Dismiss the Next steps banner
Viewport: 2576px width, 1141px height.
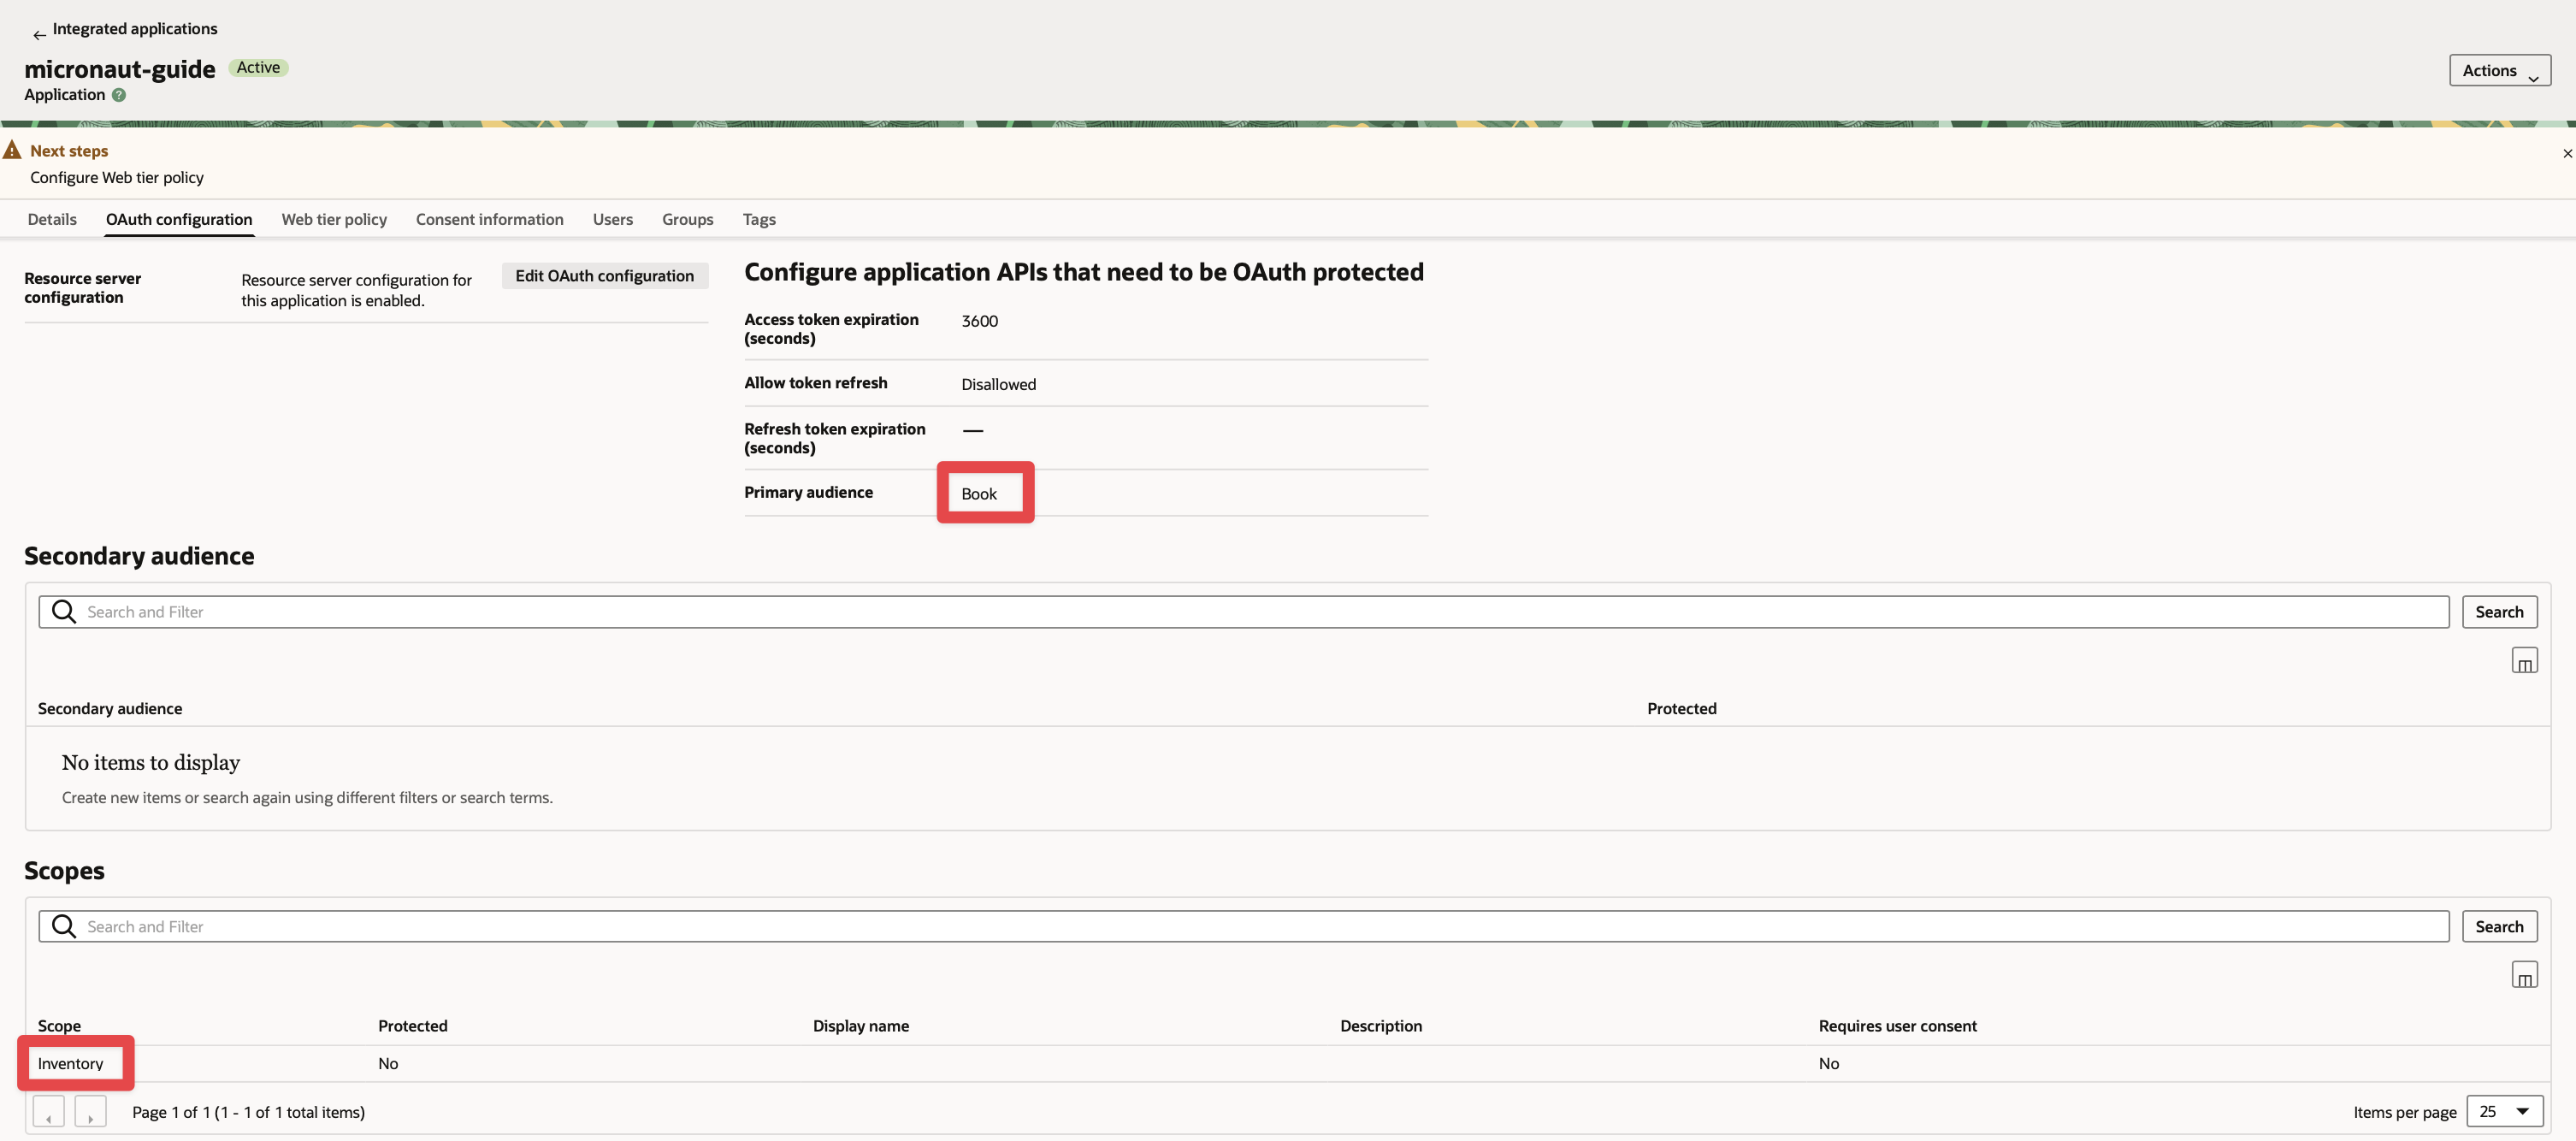tap(2567, 154)
